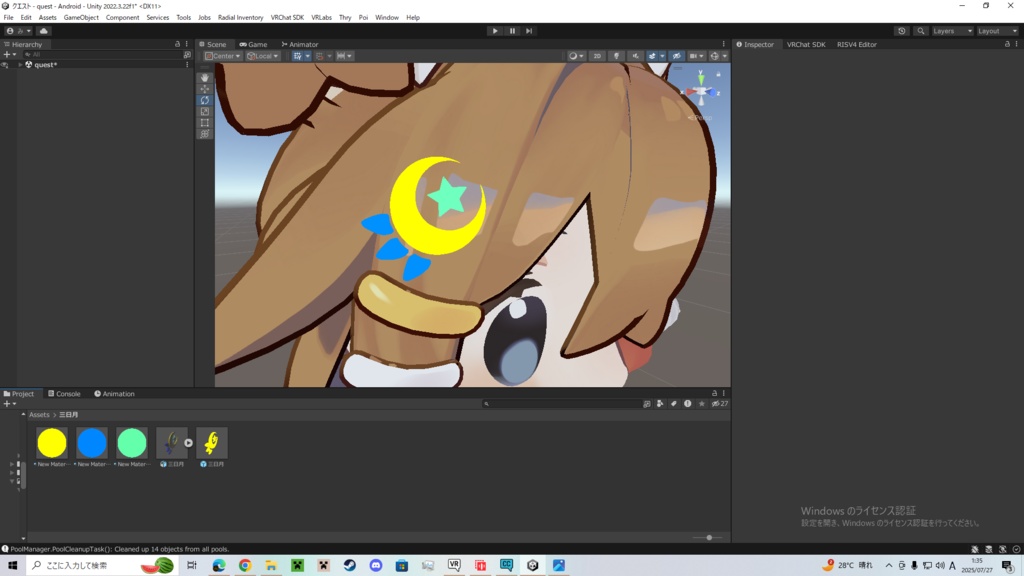Switch to the Game tab
The width and height of the screenshot is (1024, 576).
tap(253, 44)
